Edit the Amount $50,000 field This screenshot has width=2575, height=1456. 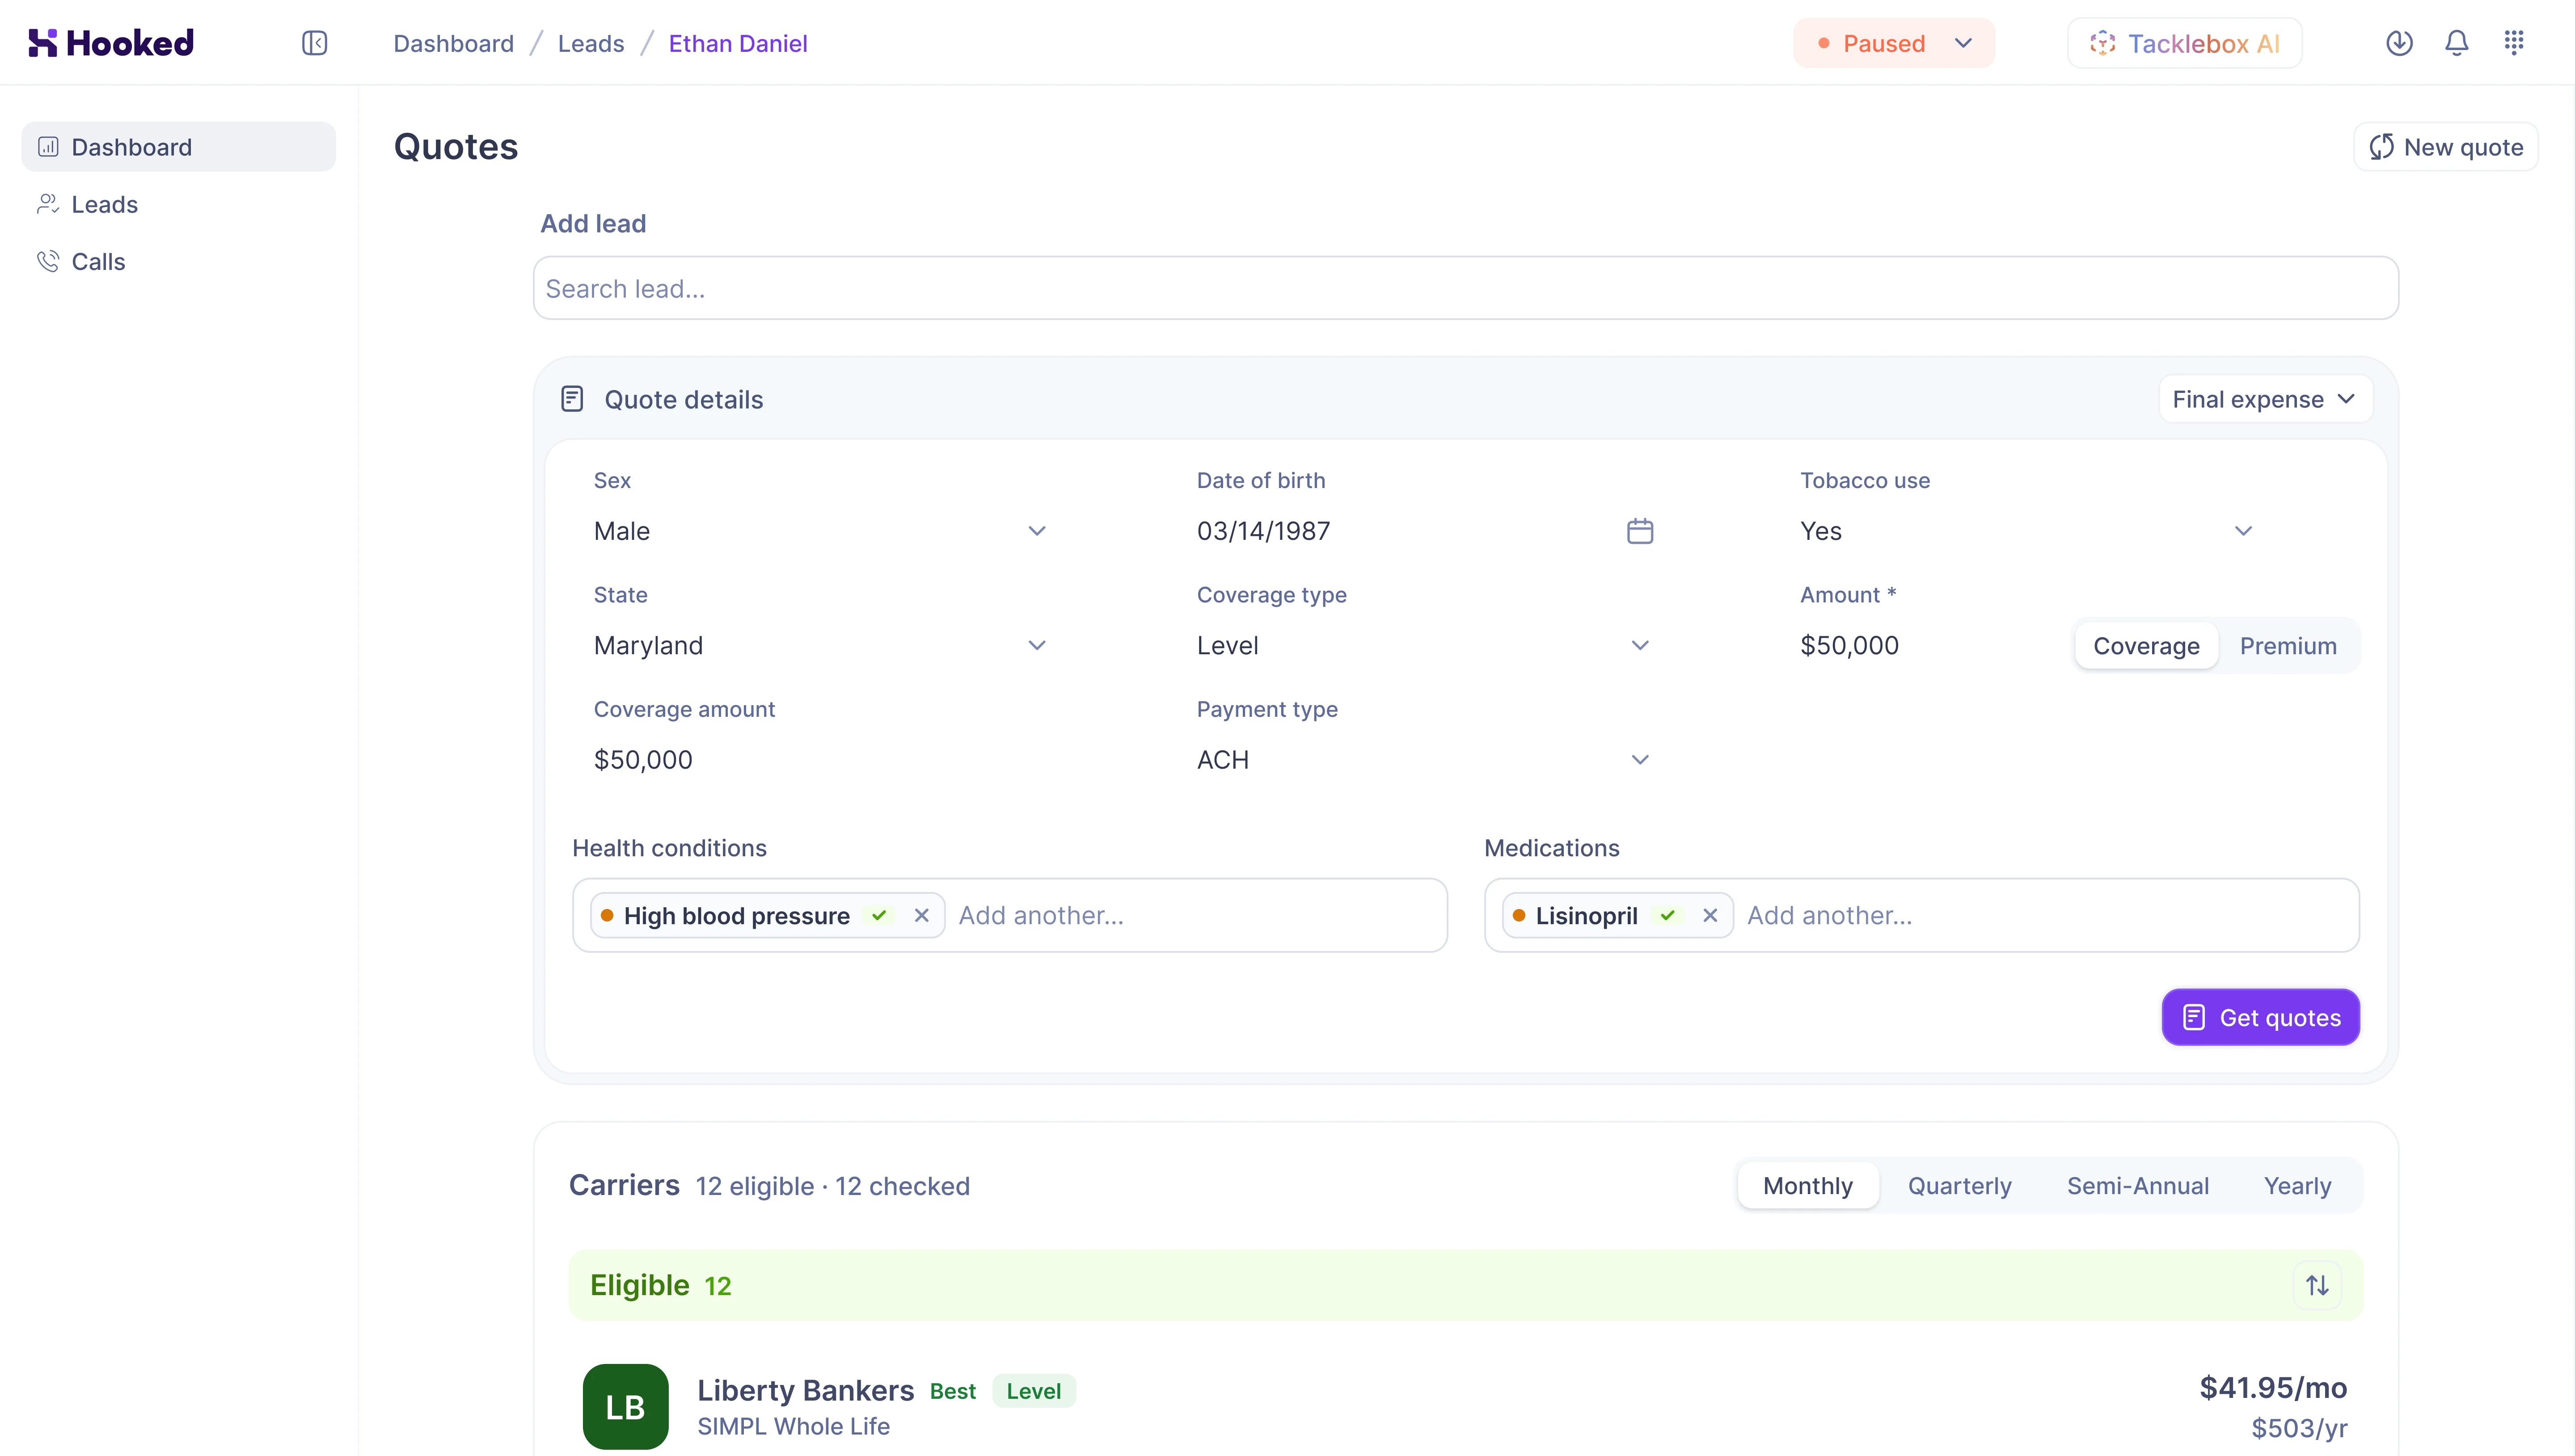pos(1925,646)
